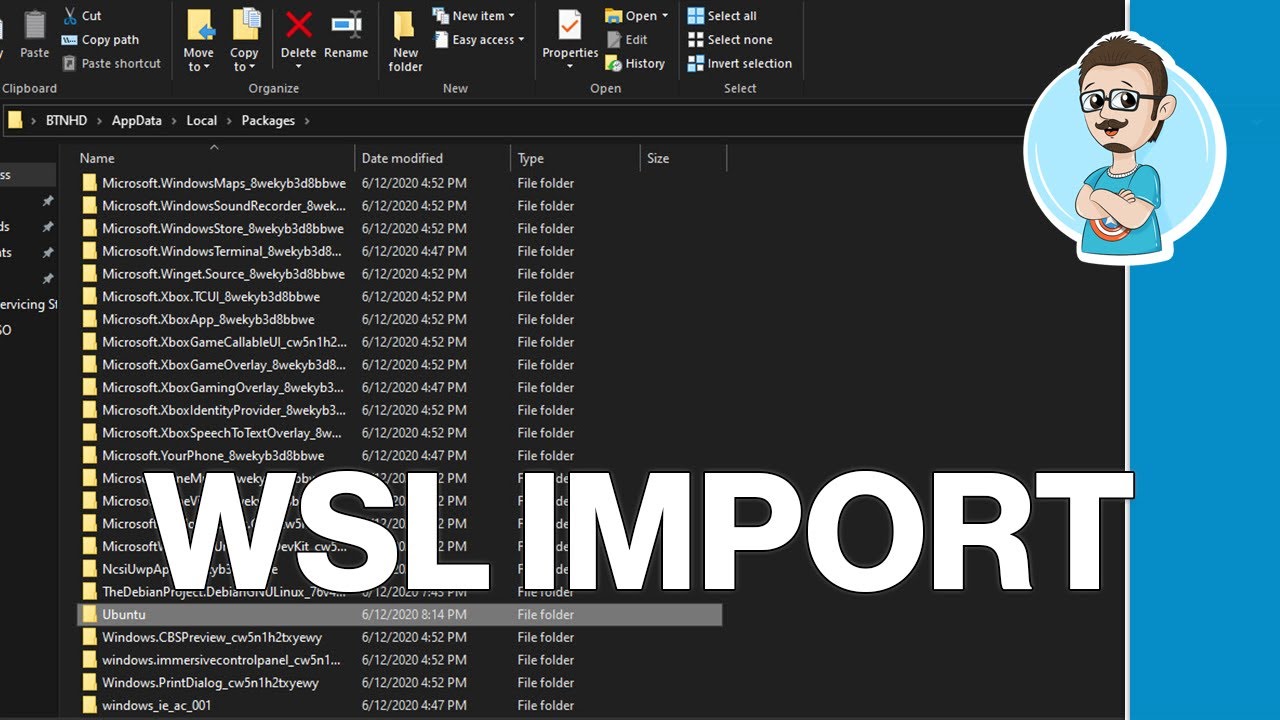Sort by Date modified column
The width and height of the screenshot is (1280, 720).
(402, 158)
